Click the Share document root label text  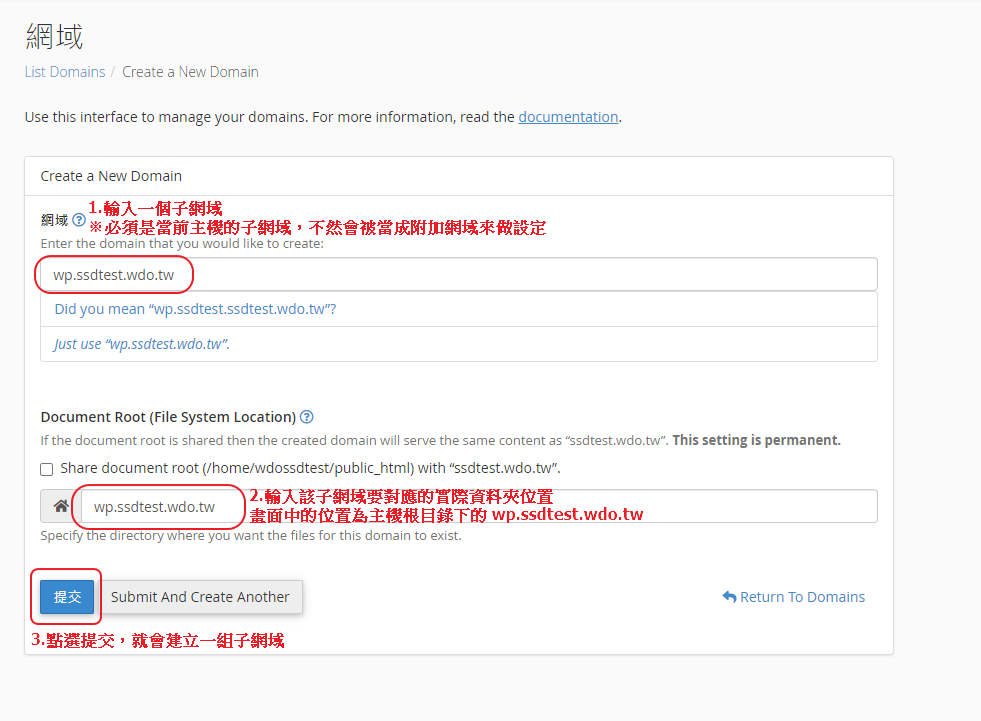pyautogui.click(x=310, y=468)
